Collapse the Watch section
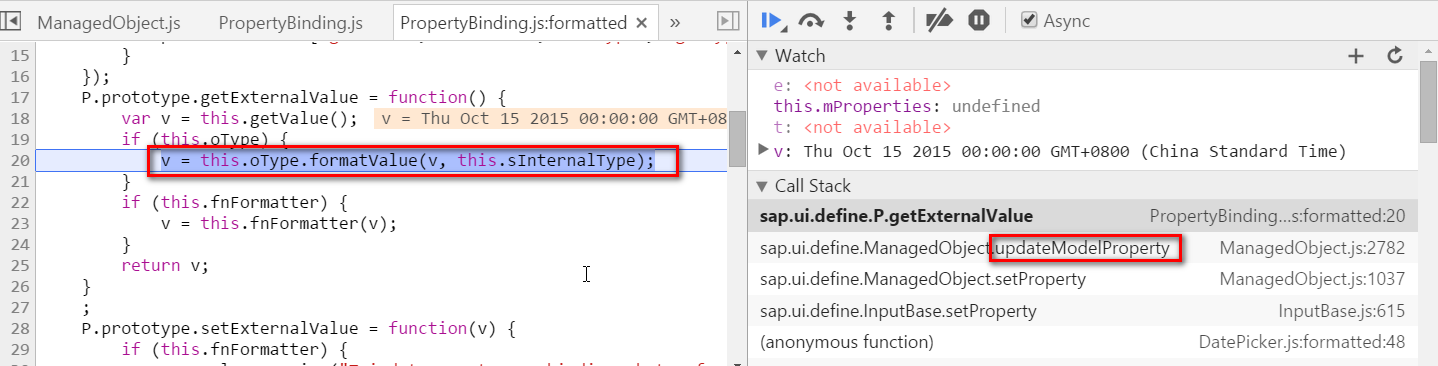 [x=761, y=56]
